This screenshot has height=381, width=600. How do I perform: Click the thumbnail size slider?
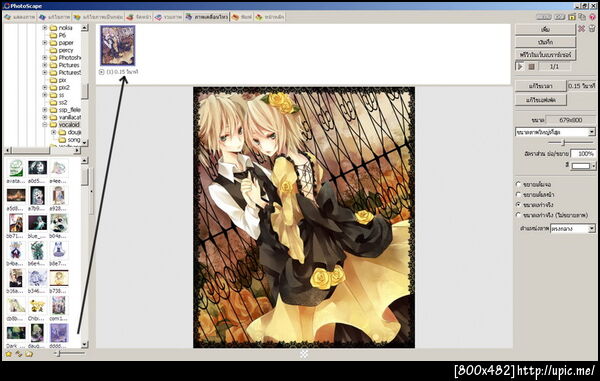[x=69, y=354]
